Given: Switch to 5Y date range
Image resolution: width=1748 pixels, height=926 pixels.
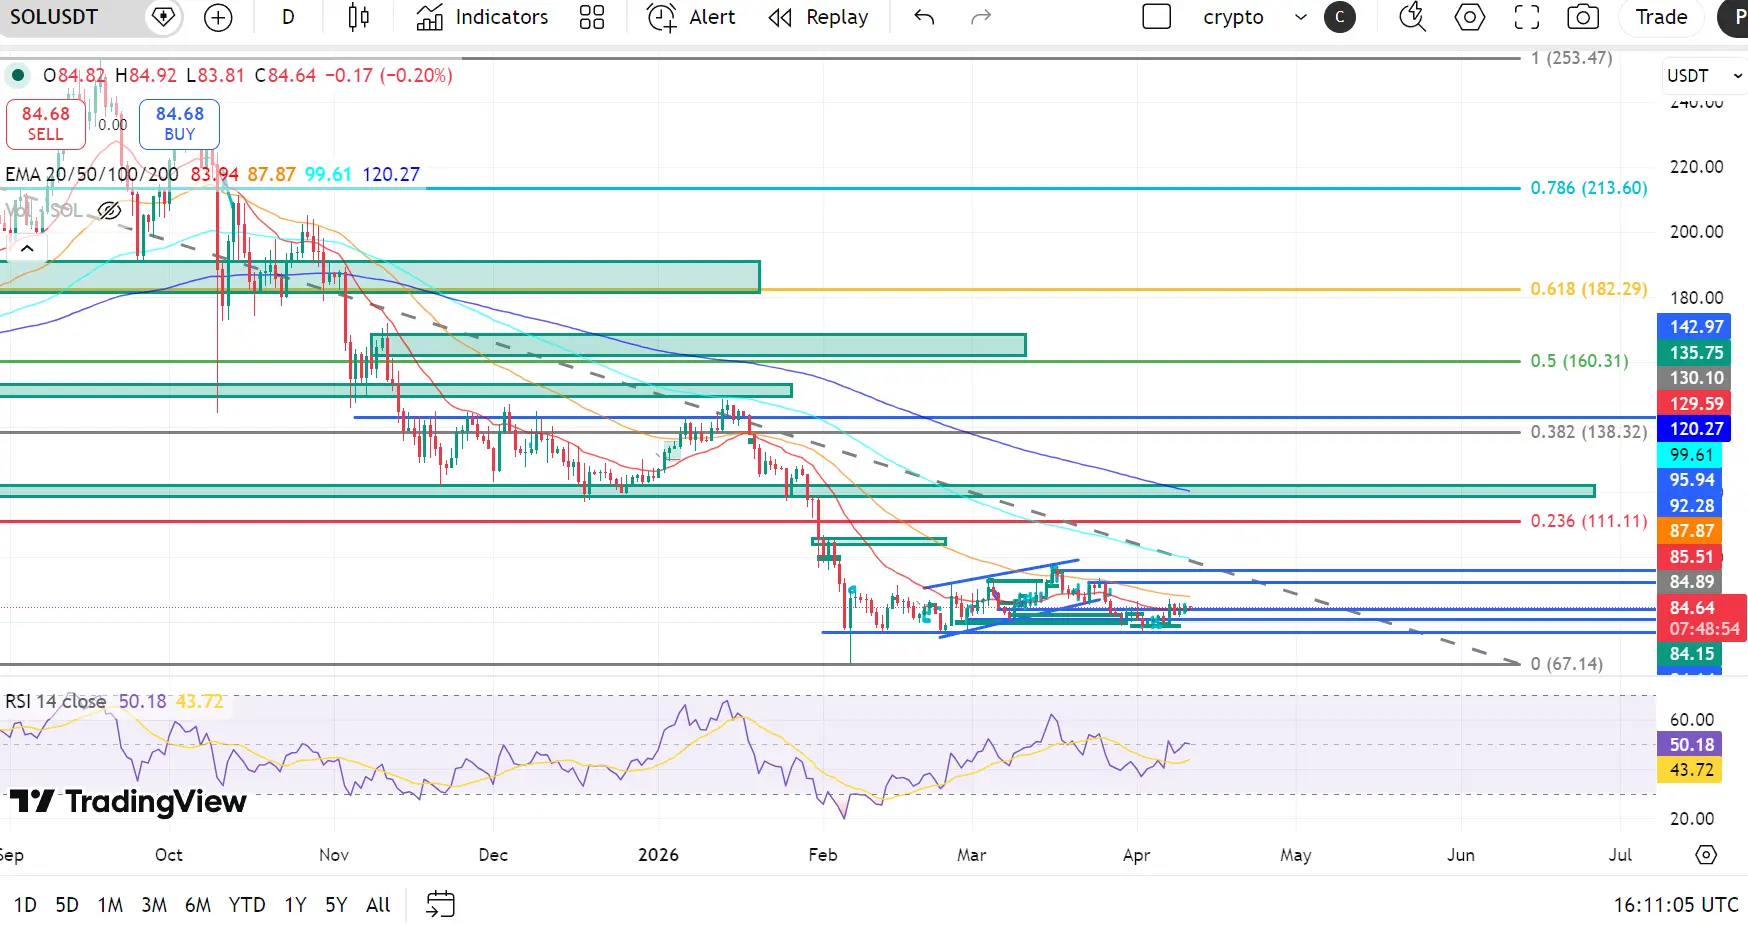Looking at the screenshot, I should pos(336,905).
